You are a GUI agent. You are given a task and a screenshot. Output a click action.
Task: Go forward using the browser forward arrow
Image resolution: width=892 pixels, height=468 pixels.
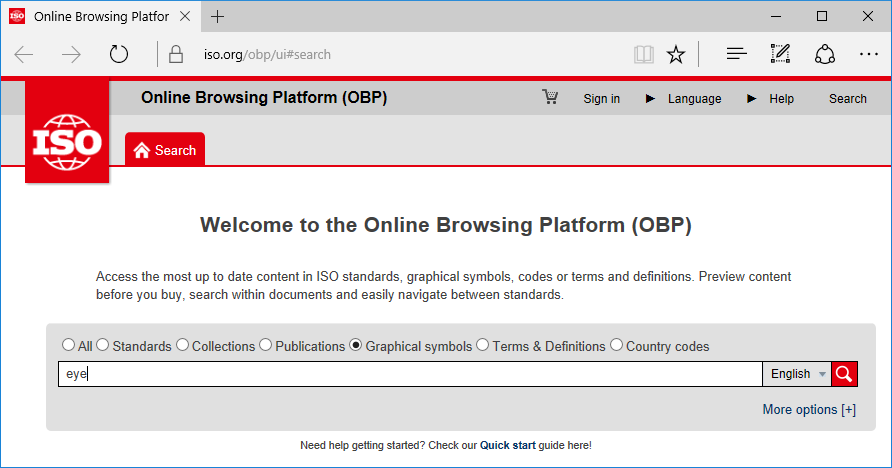(71, 55)
